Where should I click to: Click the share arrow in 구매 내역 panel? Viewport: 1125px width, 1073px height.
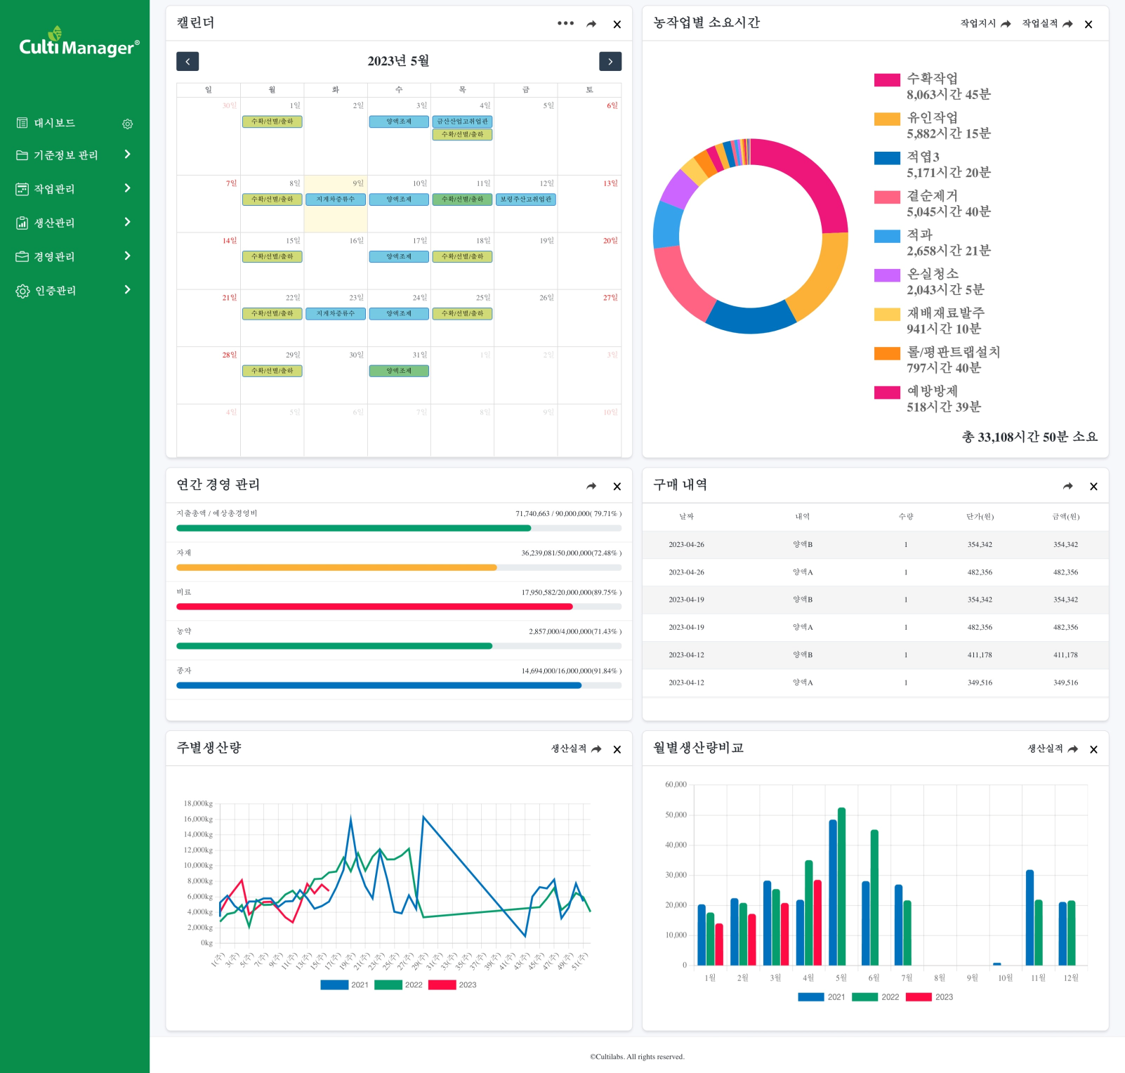click(x=1067, y=486)
